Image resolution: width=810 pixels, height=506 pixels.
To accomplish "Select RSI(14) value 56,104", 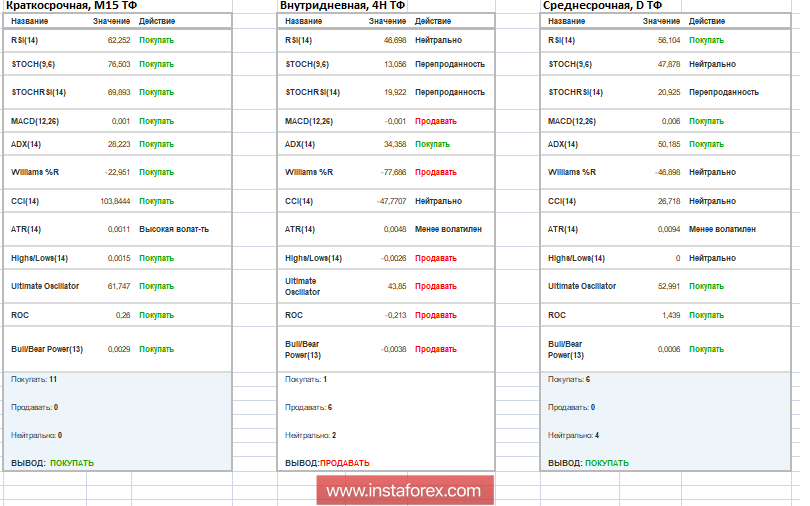I will click(669, 40).
